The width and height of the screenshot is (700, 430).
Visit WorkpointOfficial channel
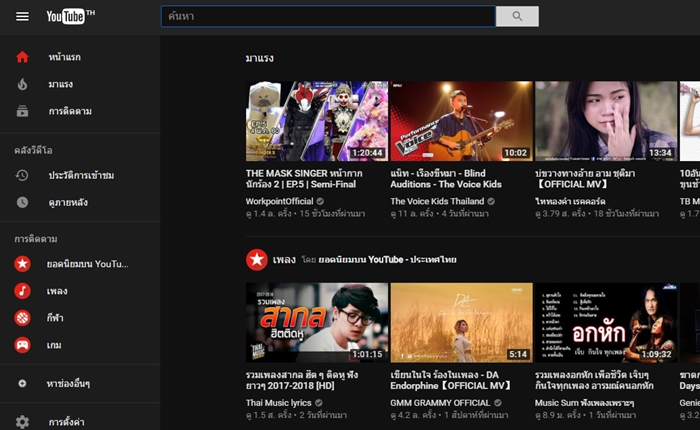click(x=279, y=201)
